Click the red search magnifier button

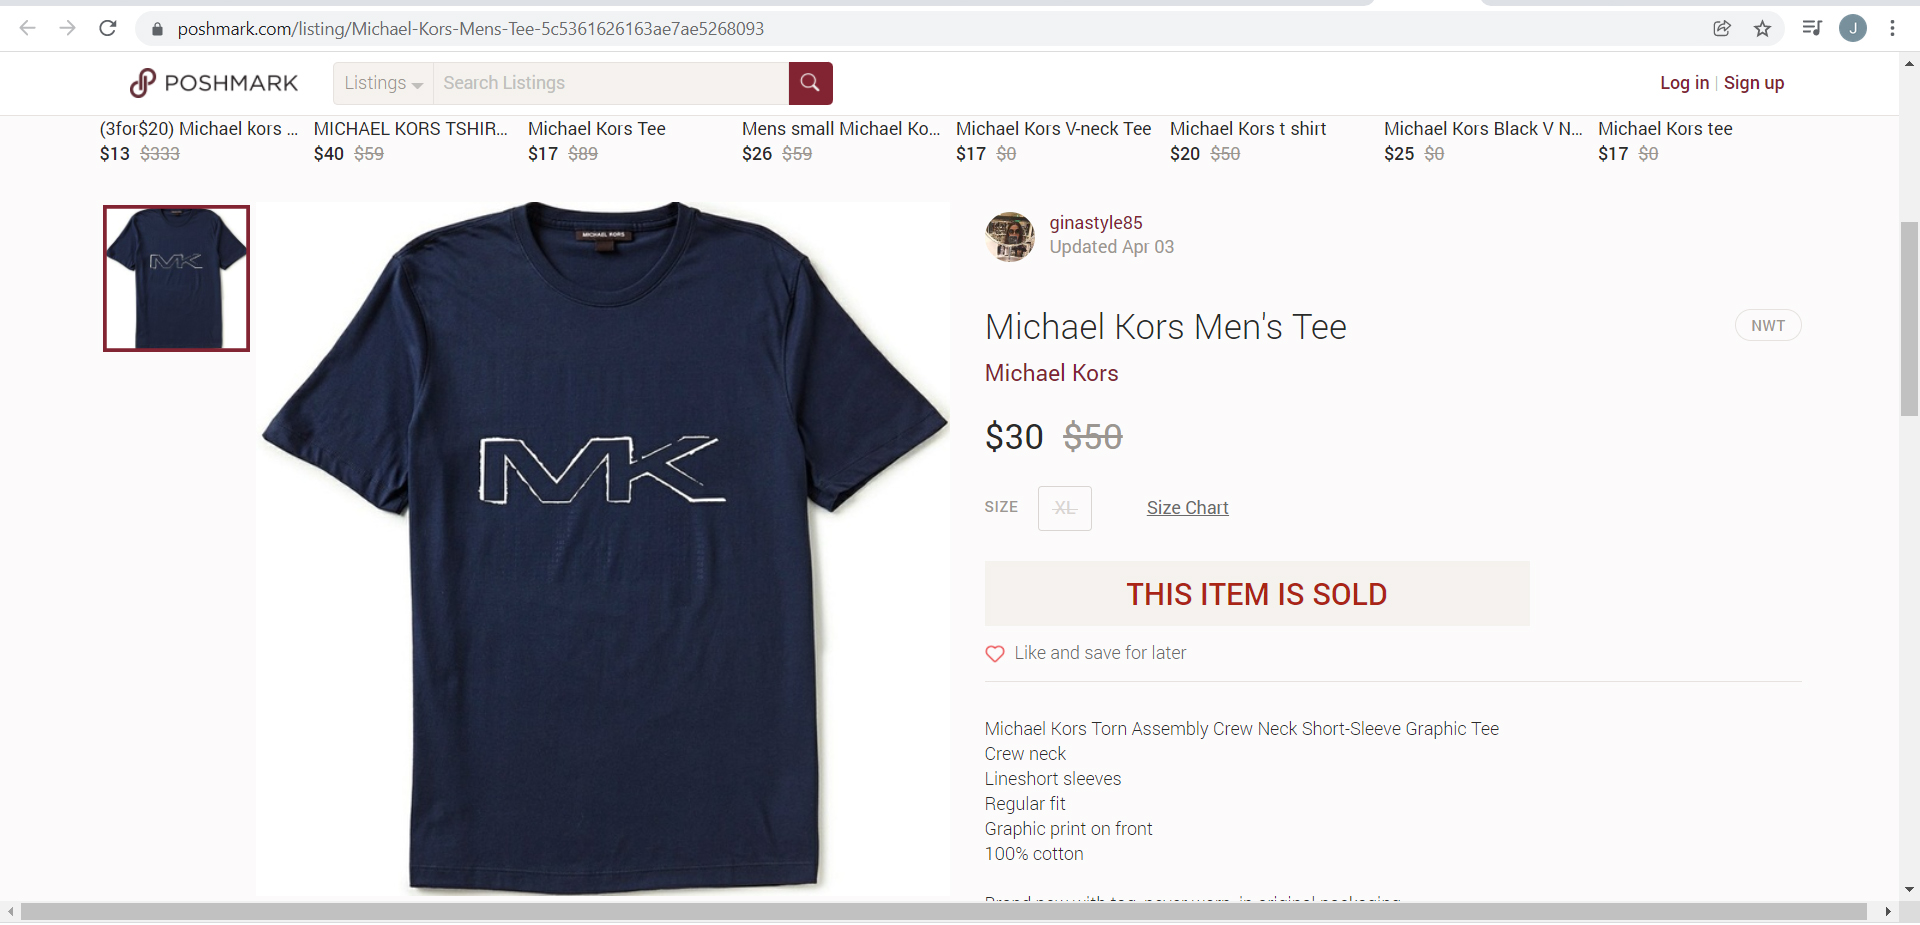(810, 83)
